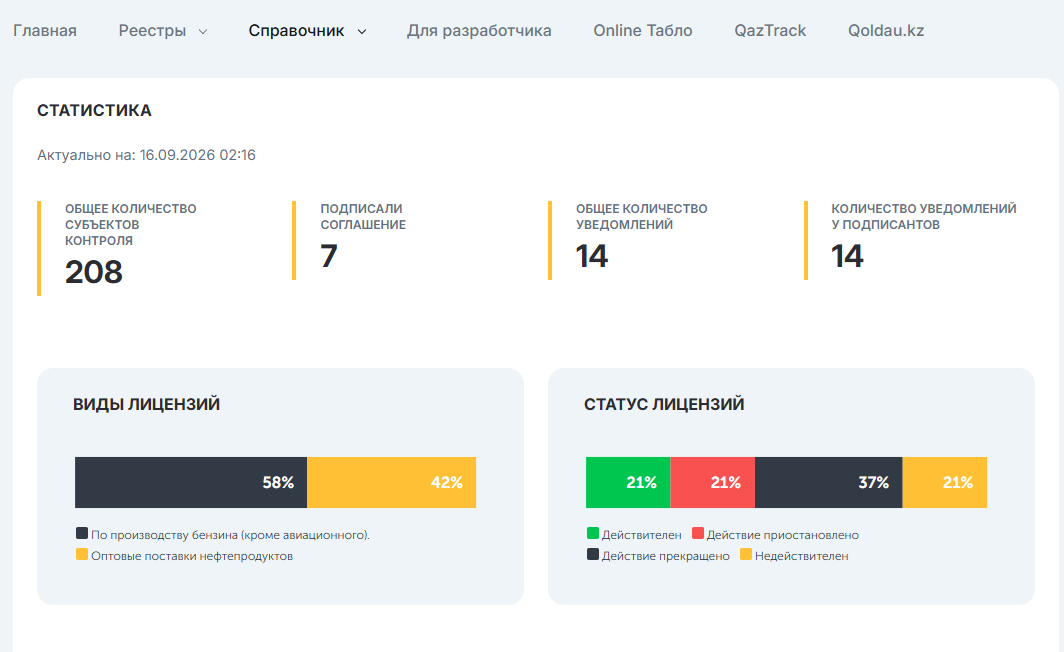The width and height of the screenshot is (1064, 652).
Task: Open the Реестры menu label
Action: [152, 31]
